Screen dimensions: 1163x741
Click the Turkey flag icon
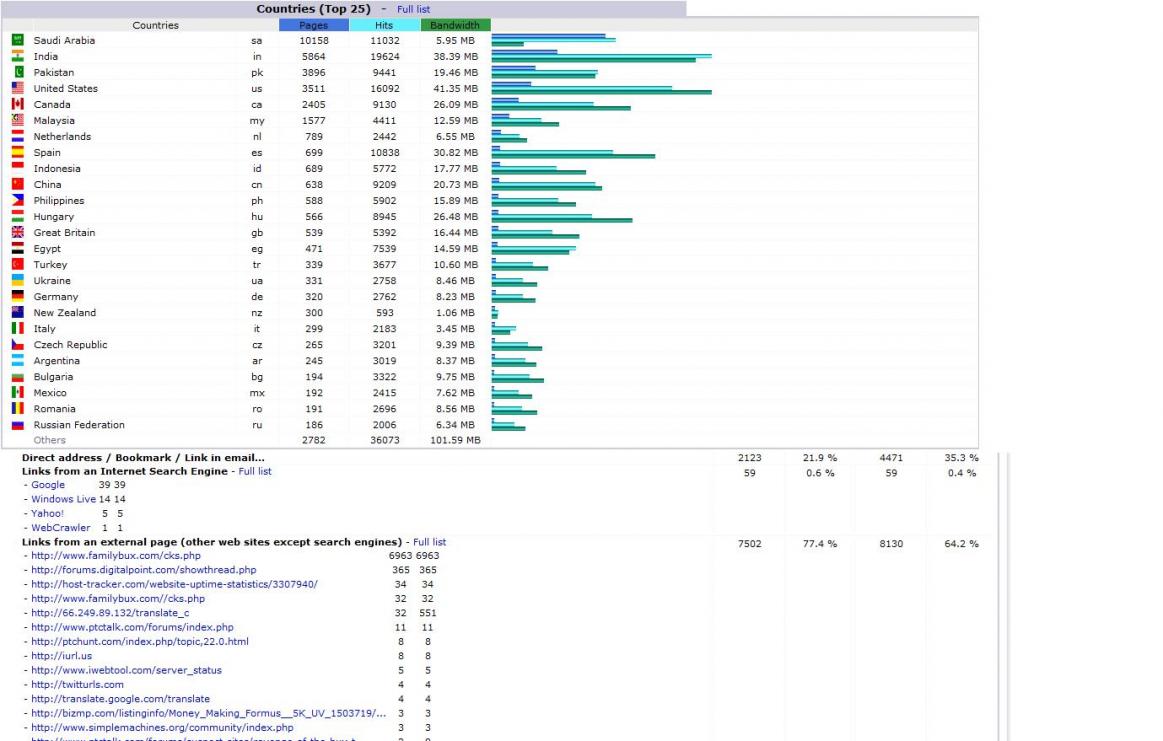tap(17, 264)
